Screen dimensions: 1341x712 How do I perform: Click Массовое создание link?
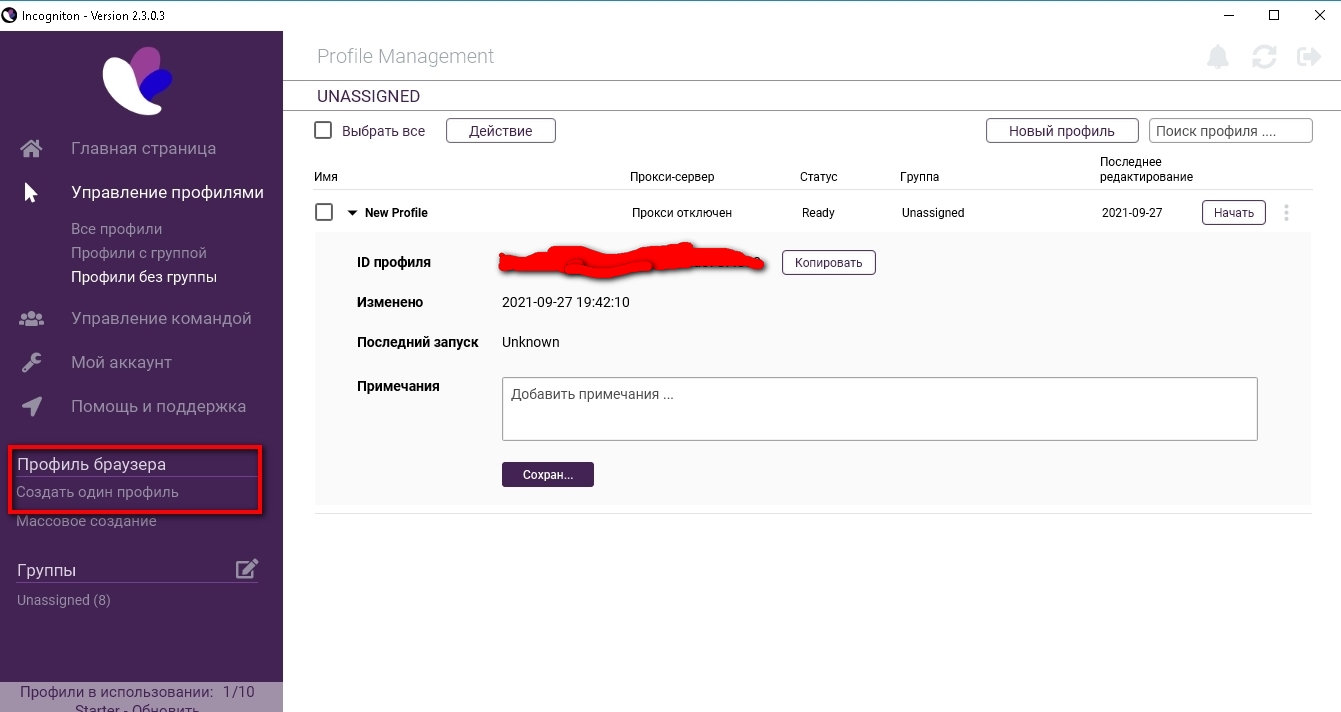click(87, 521)
